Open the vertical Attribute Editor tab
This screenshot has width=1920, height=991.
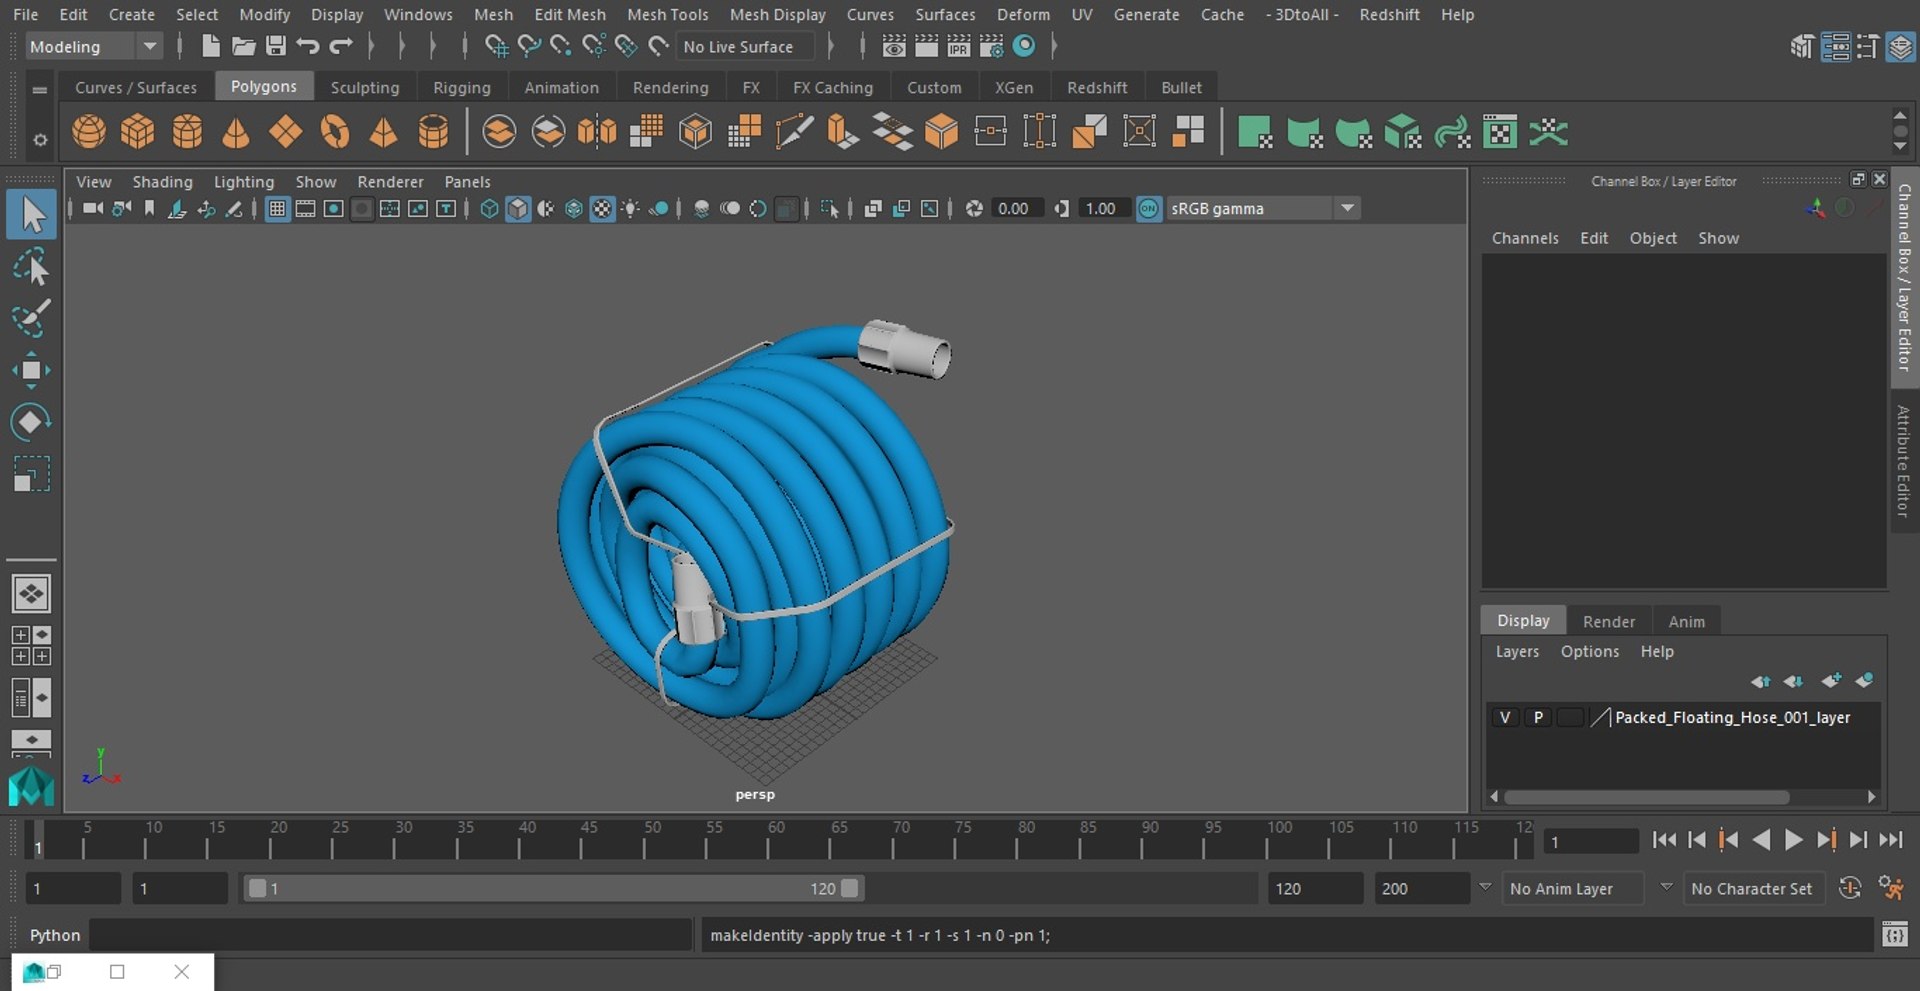click(x=1904, y=461)
